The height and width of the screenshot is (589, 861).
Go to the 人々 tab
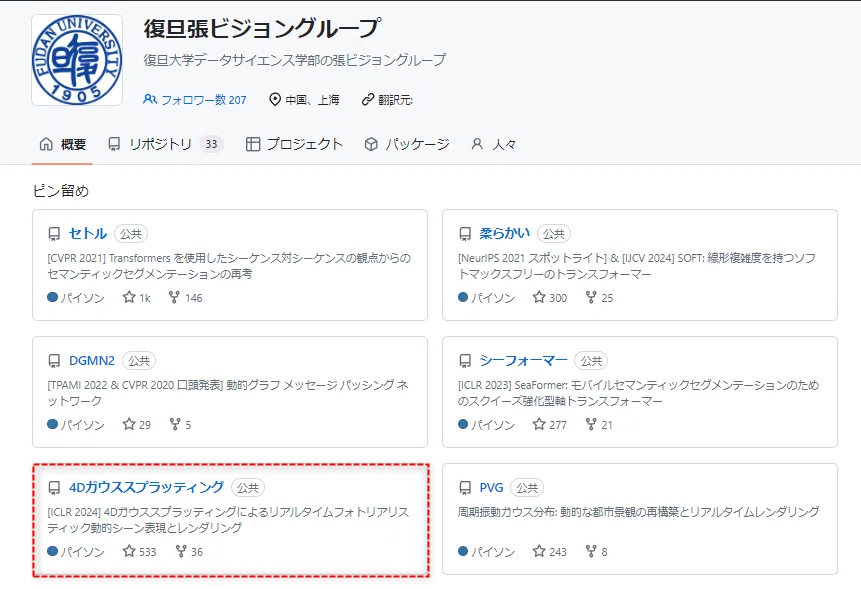point(494,144)
